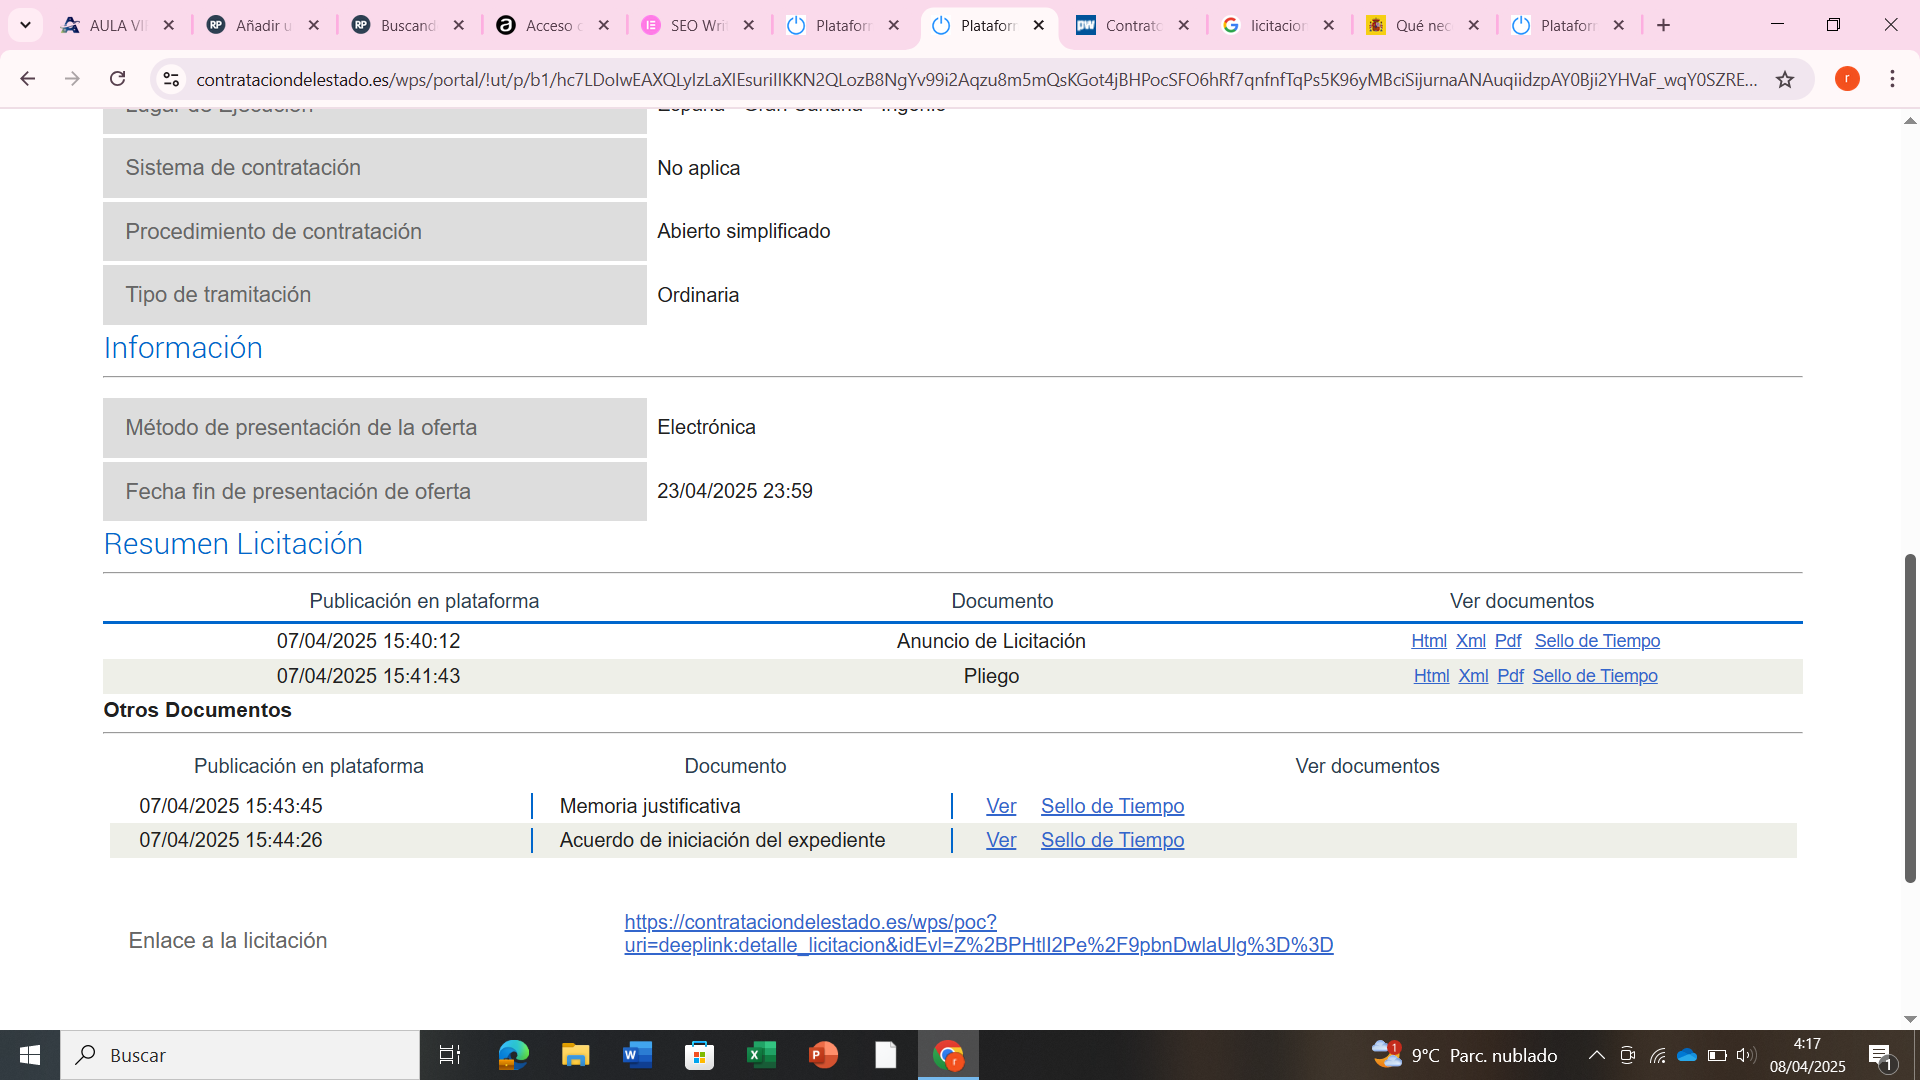The height and width of the screenshot is (1080, 1920).
Task: Reload the page with refresh icon
Action: click(x=117, y=79)
